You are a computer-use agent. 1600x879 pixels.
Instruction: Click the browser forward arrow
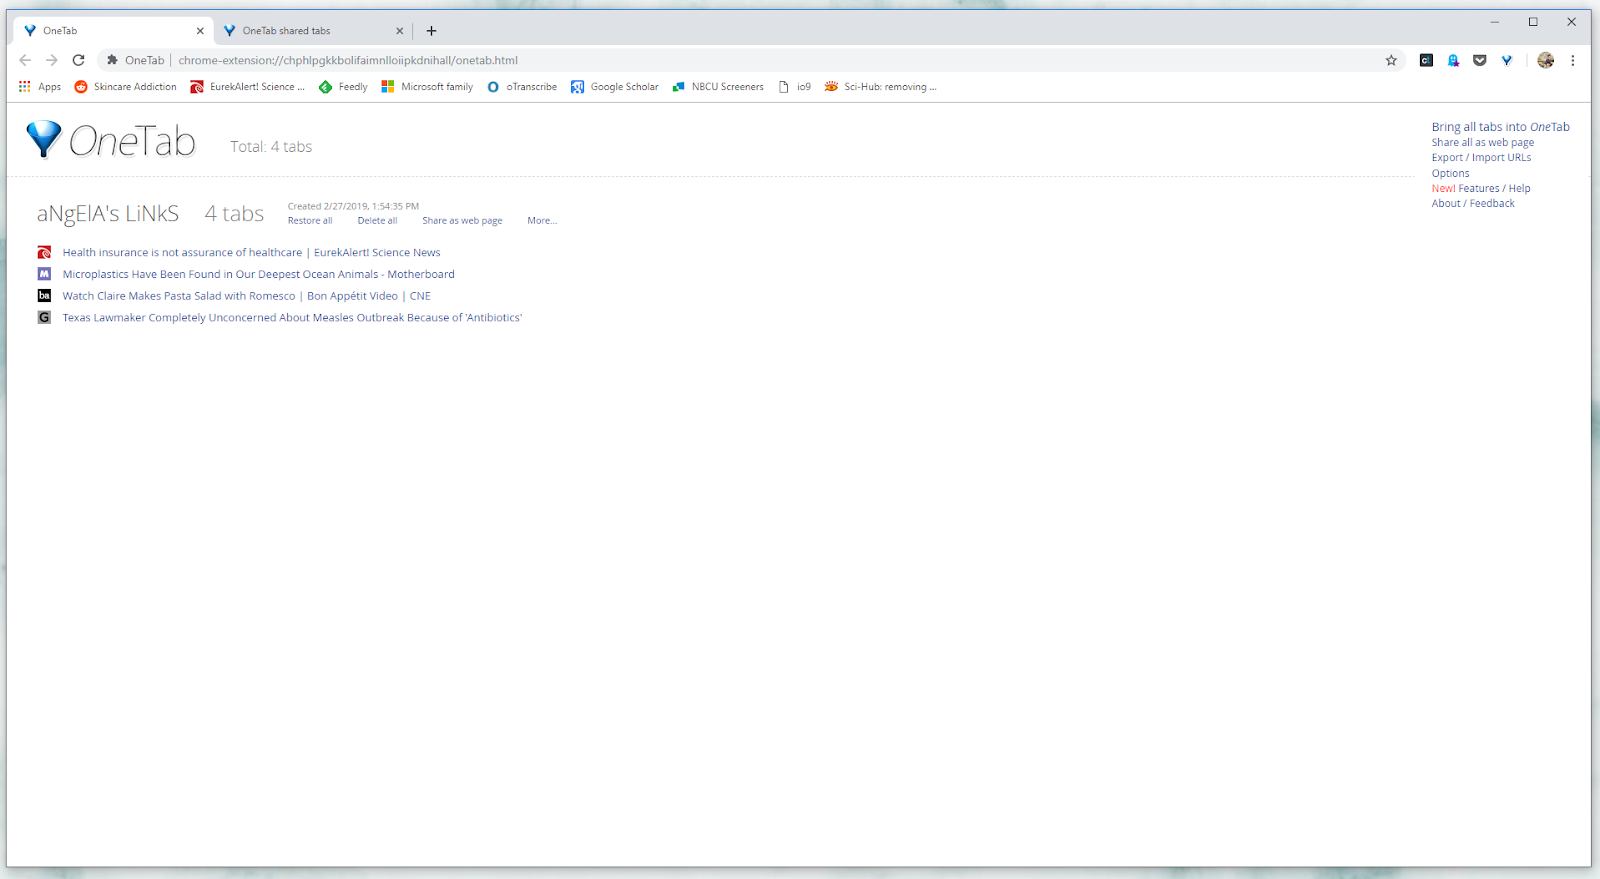coord(52,60)
